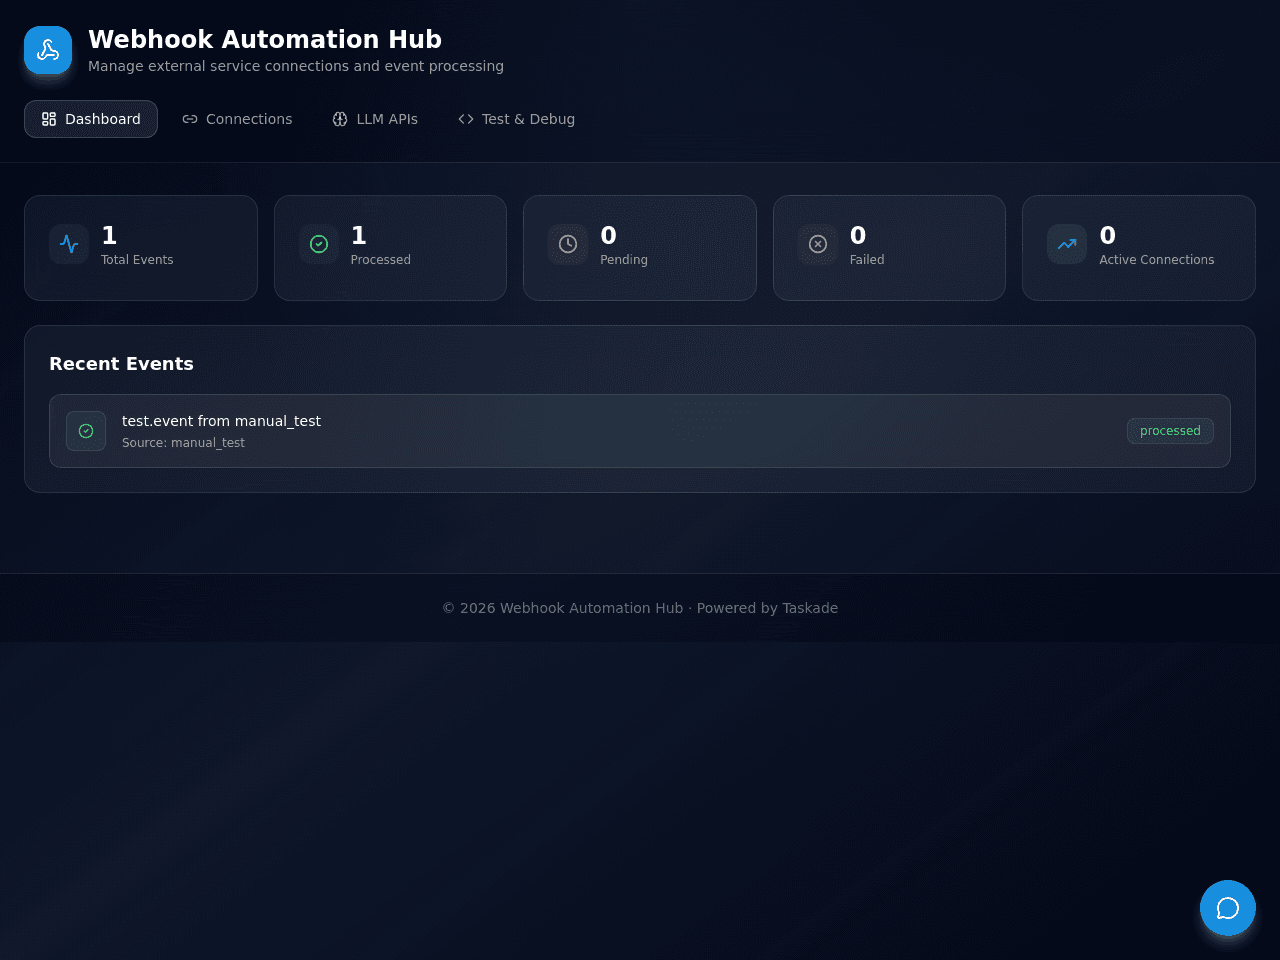Click the Active Connections trend icon
This screenshot has height=960, width=1280.
1067,244
